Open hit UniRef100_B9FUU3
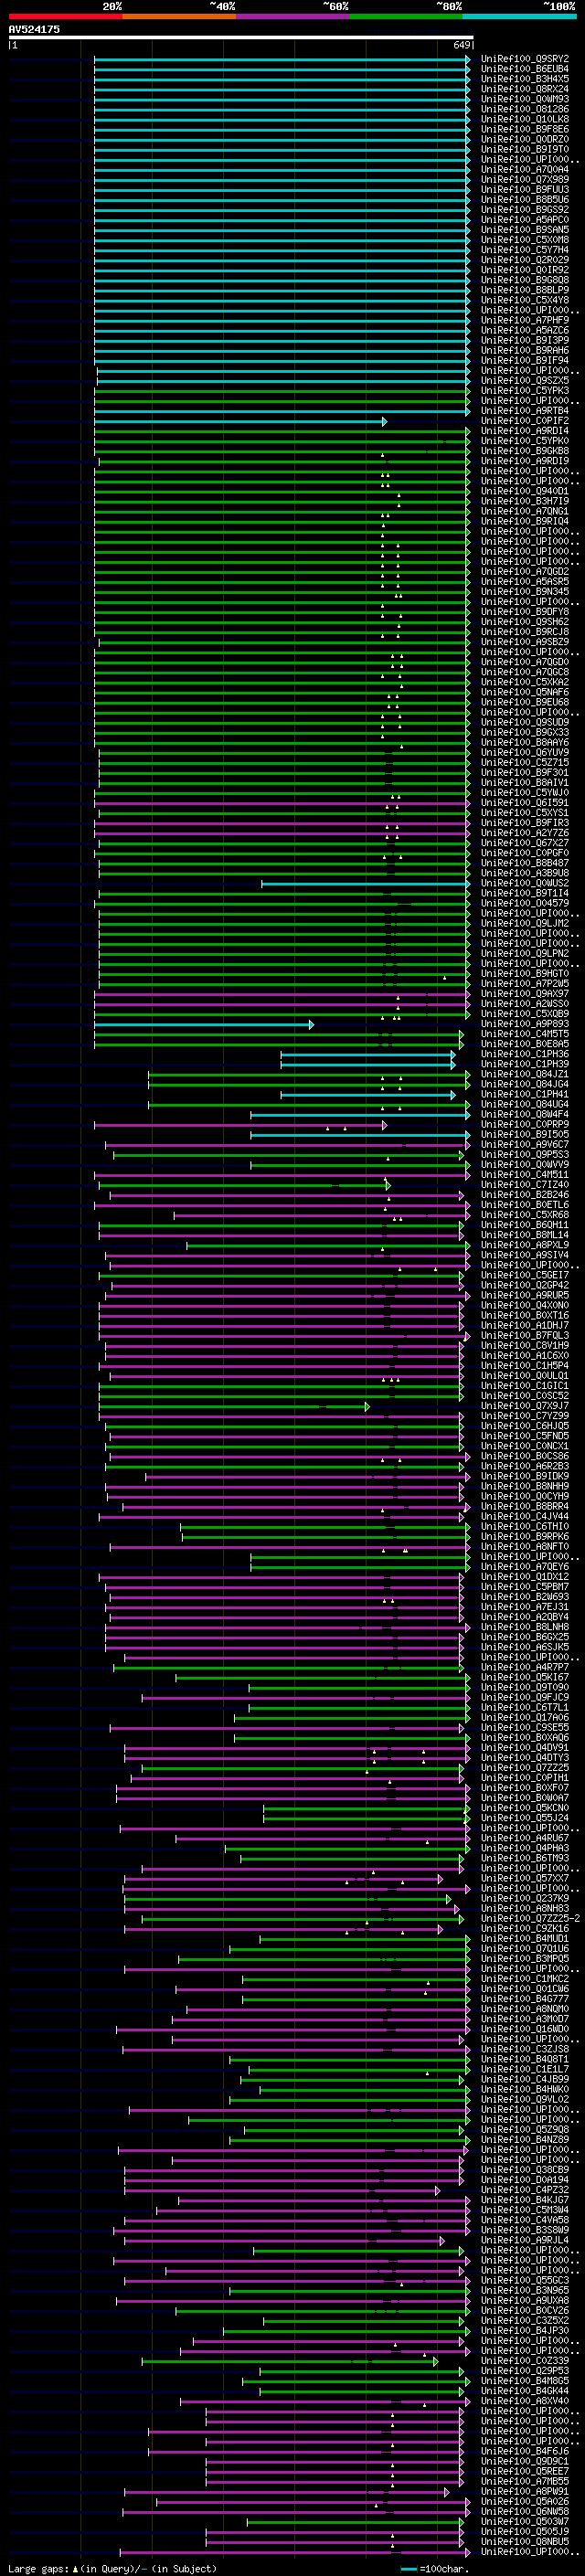 (524, 190)
